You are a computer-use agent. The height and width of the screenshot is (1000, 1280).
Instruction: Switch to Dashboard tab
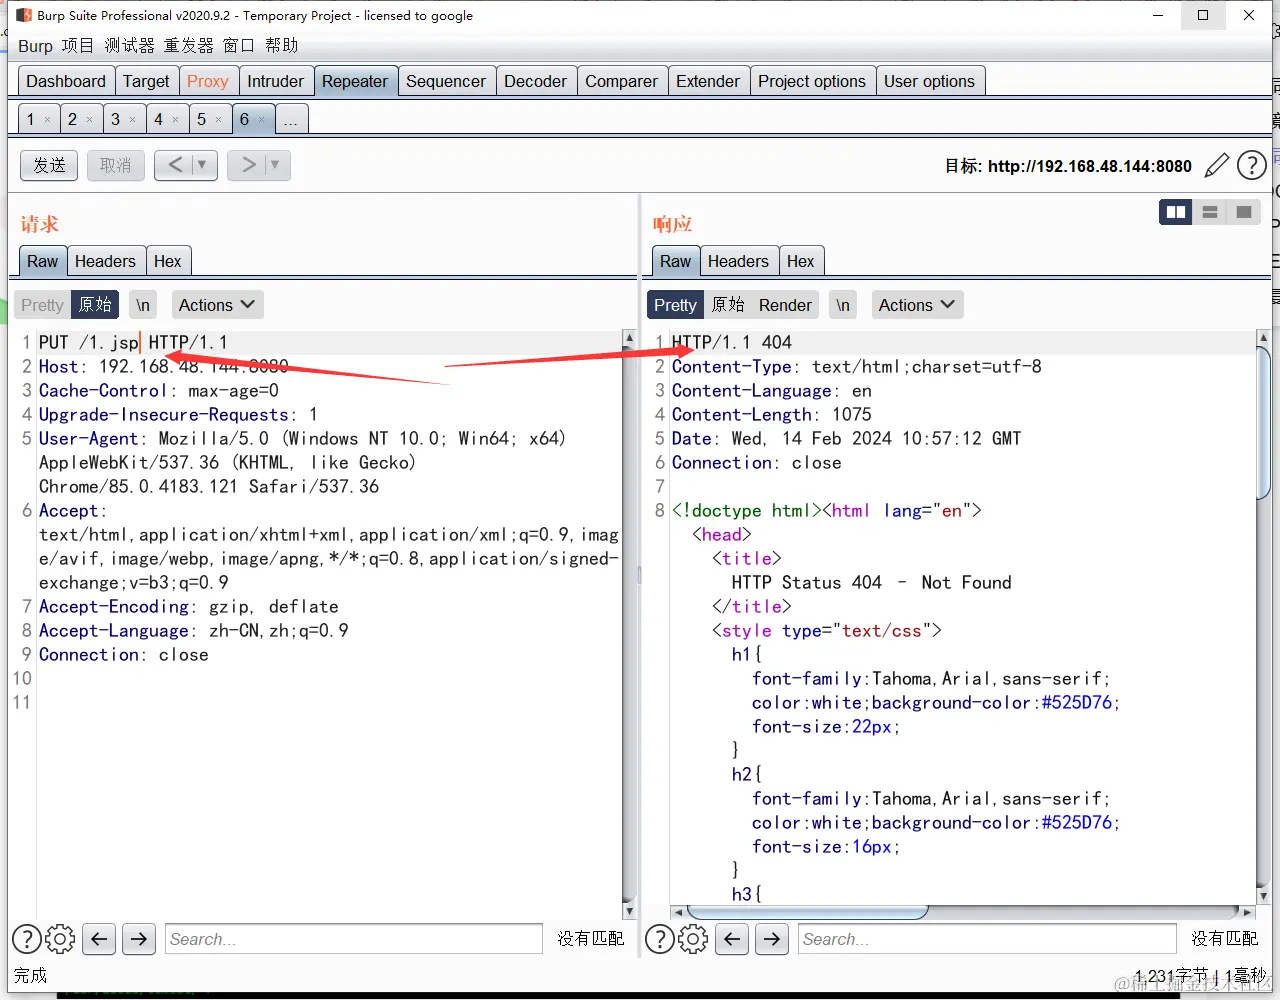[x=66, y=81]
